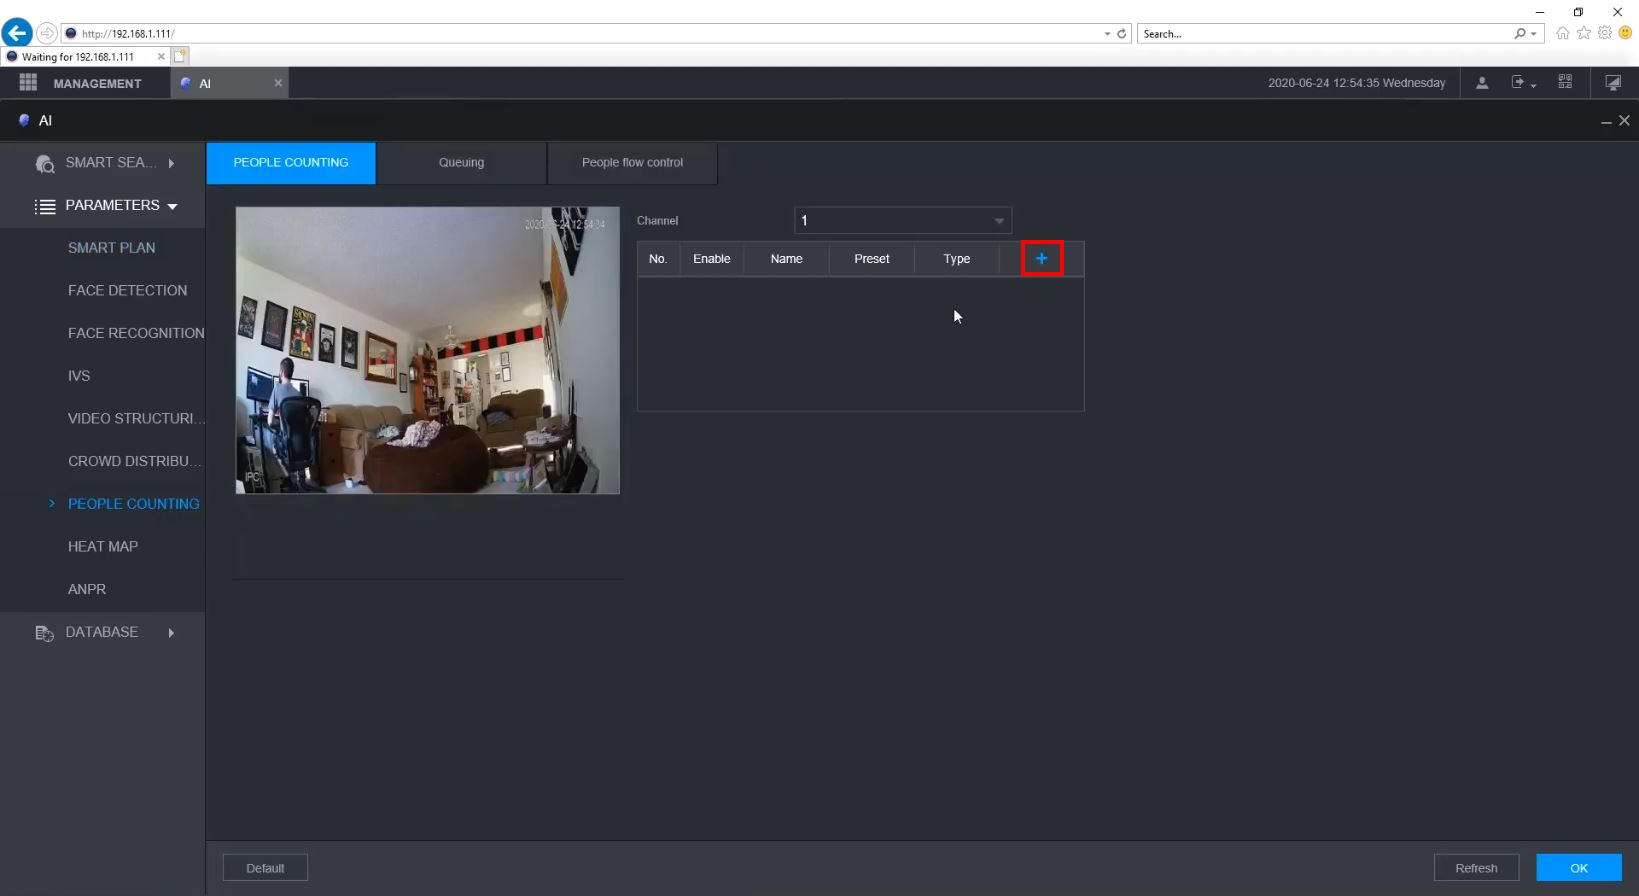Select HEAT MAP in the sidebar
The image size is (1639, 896).
pyautogui.click(x=103, y=547)
